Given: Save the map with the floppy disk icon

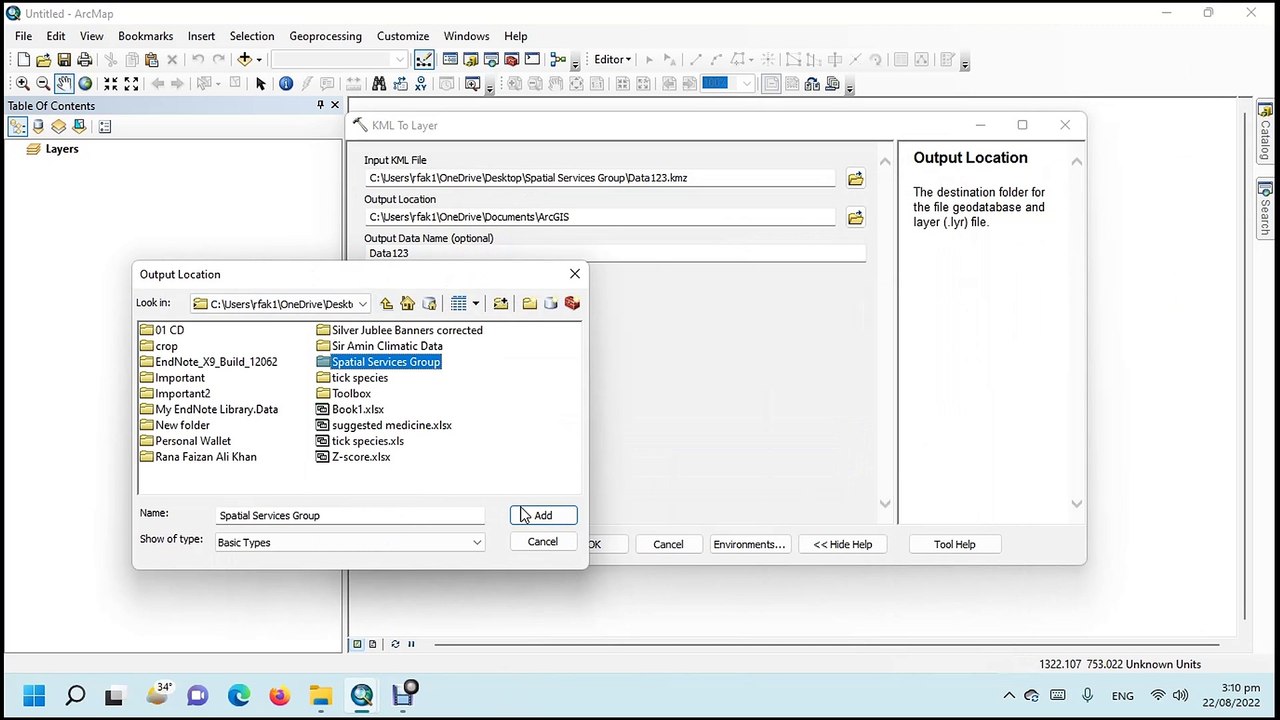Looking at the screenshot, I should pyautogui.click(x=64, y=60).
